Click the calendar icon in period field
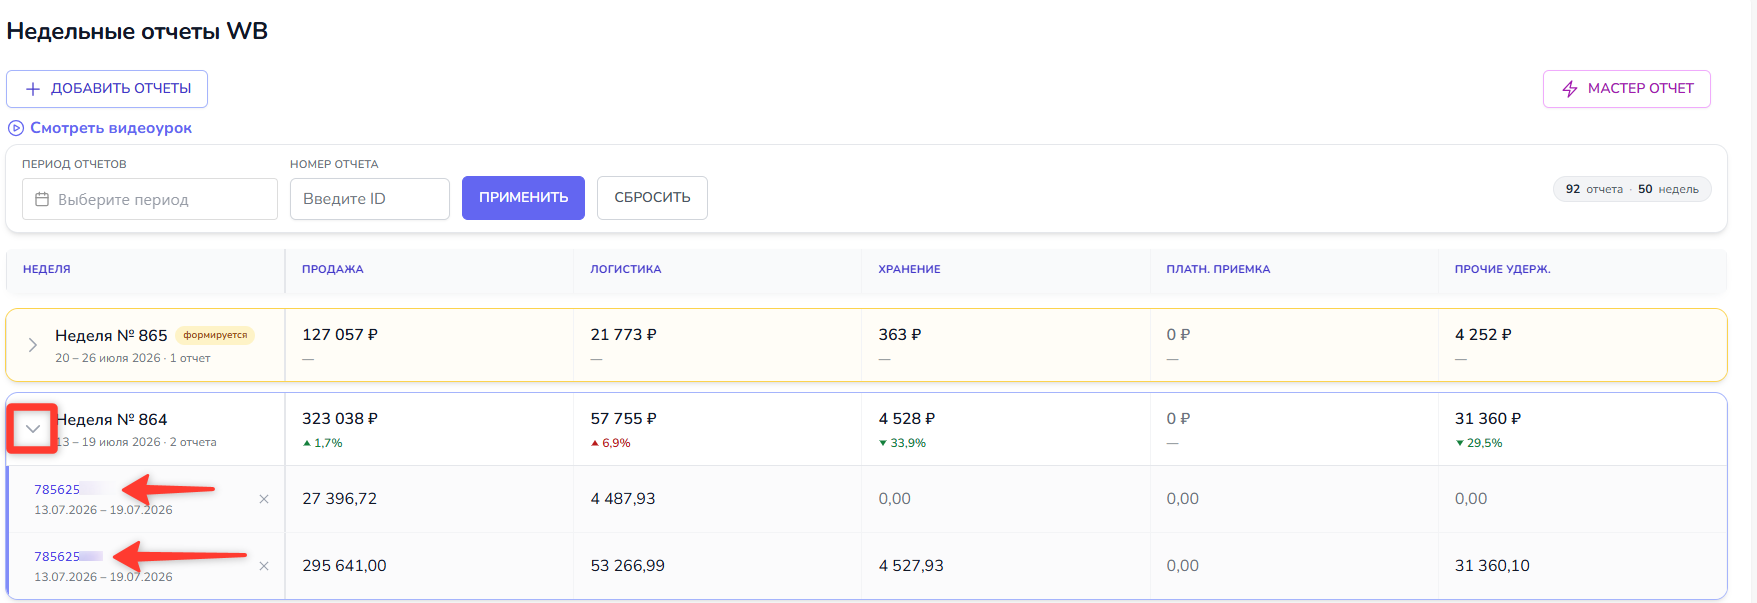Viewport: 1757px width, 603px height. [x=42, y=199]
